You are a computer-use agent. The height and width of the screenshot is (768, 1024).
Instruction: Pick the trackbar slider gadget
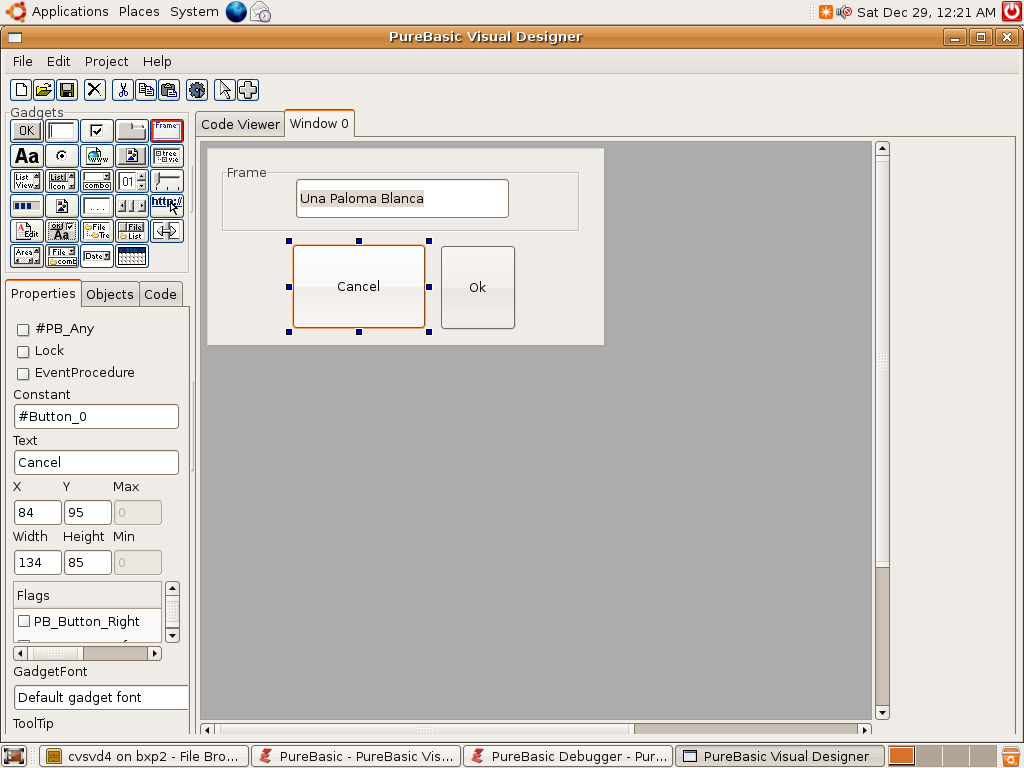point(167,181)
